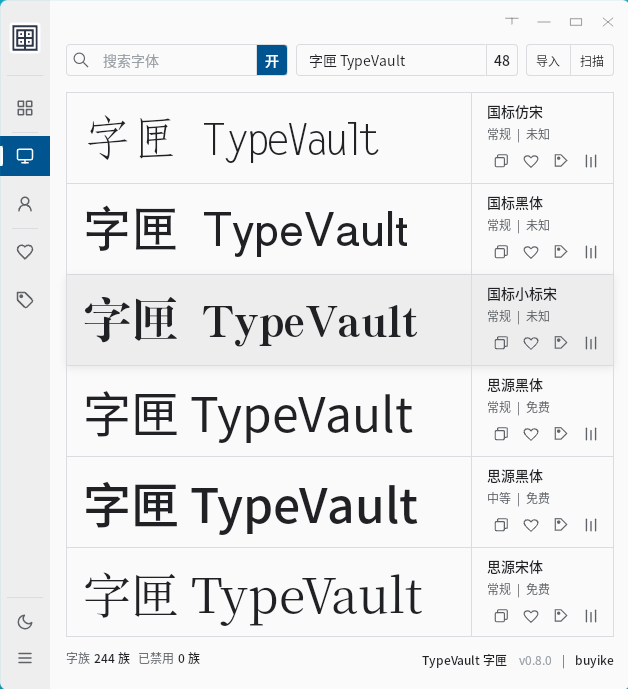
Task: Click the 国标仿宋 font name
Action: pos(515,112)
